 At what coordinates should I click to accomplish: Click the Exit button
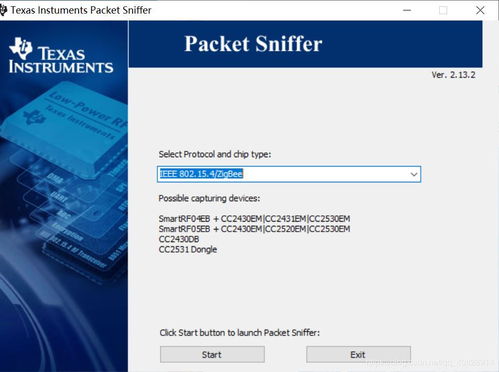(x=358, y=354)
